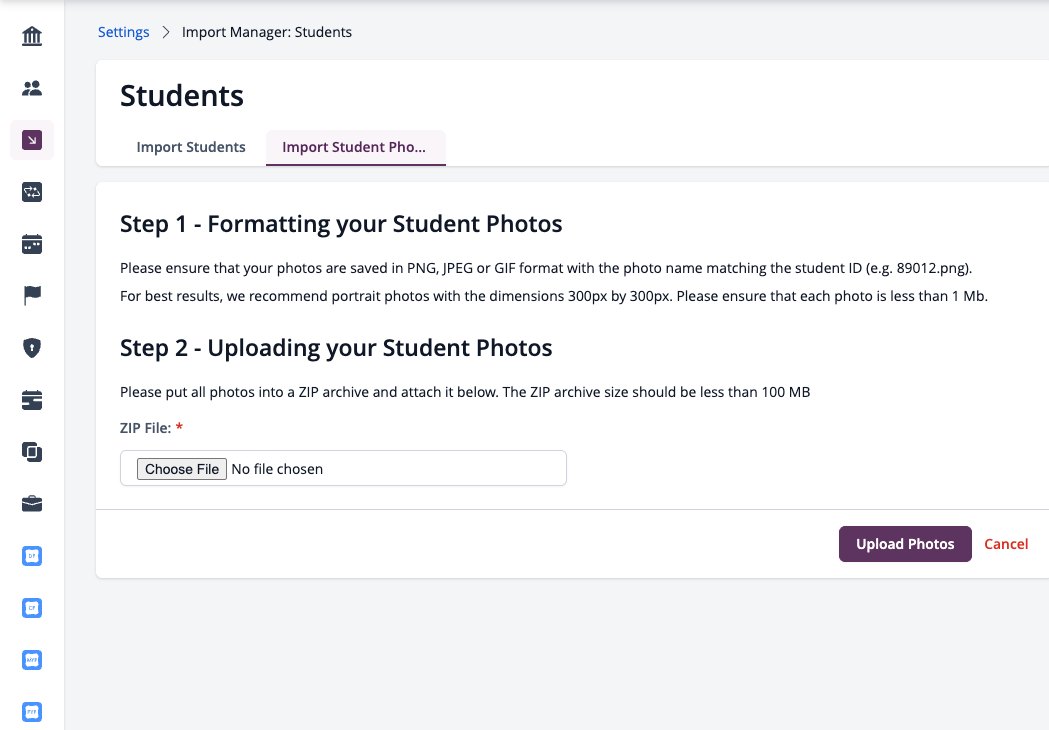This screenshot has height=730, width=1049.
Task: Switch to the Import Students tab
Action: coord(191,147)
